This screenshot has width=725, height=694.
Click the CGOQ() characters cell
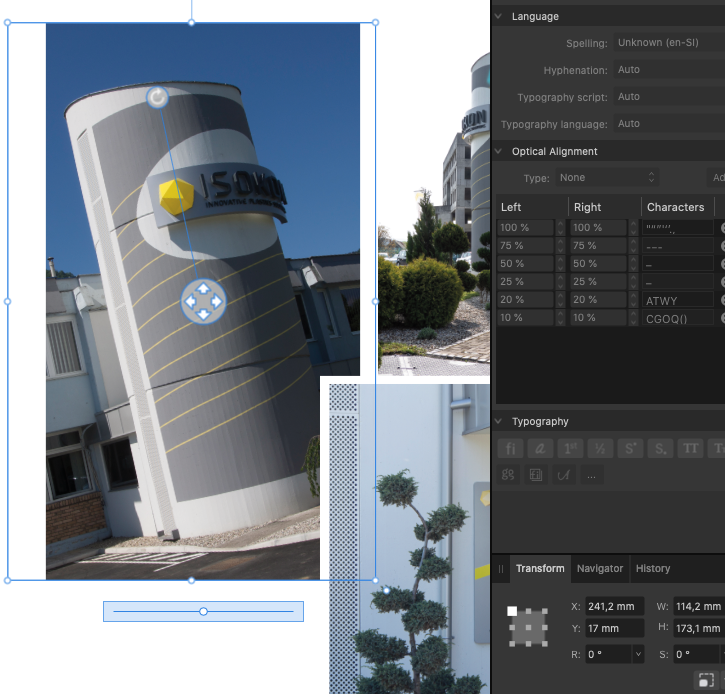(677, 319)
